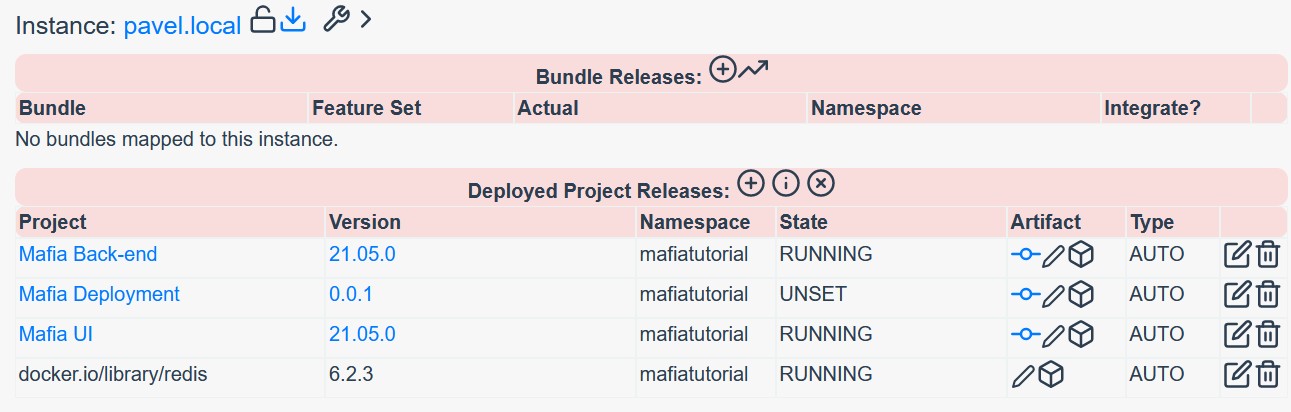
Task: Show info for Deployed Project Releases
Action: tap(786, 183)
